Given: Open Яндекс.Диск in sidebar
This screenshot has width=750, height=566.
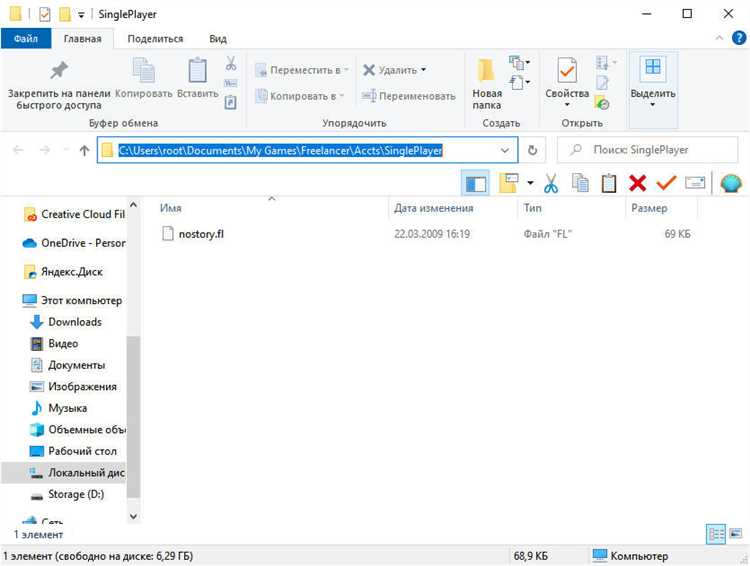Looking at the screenshot, I should point(63,272).
